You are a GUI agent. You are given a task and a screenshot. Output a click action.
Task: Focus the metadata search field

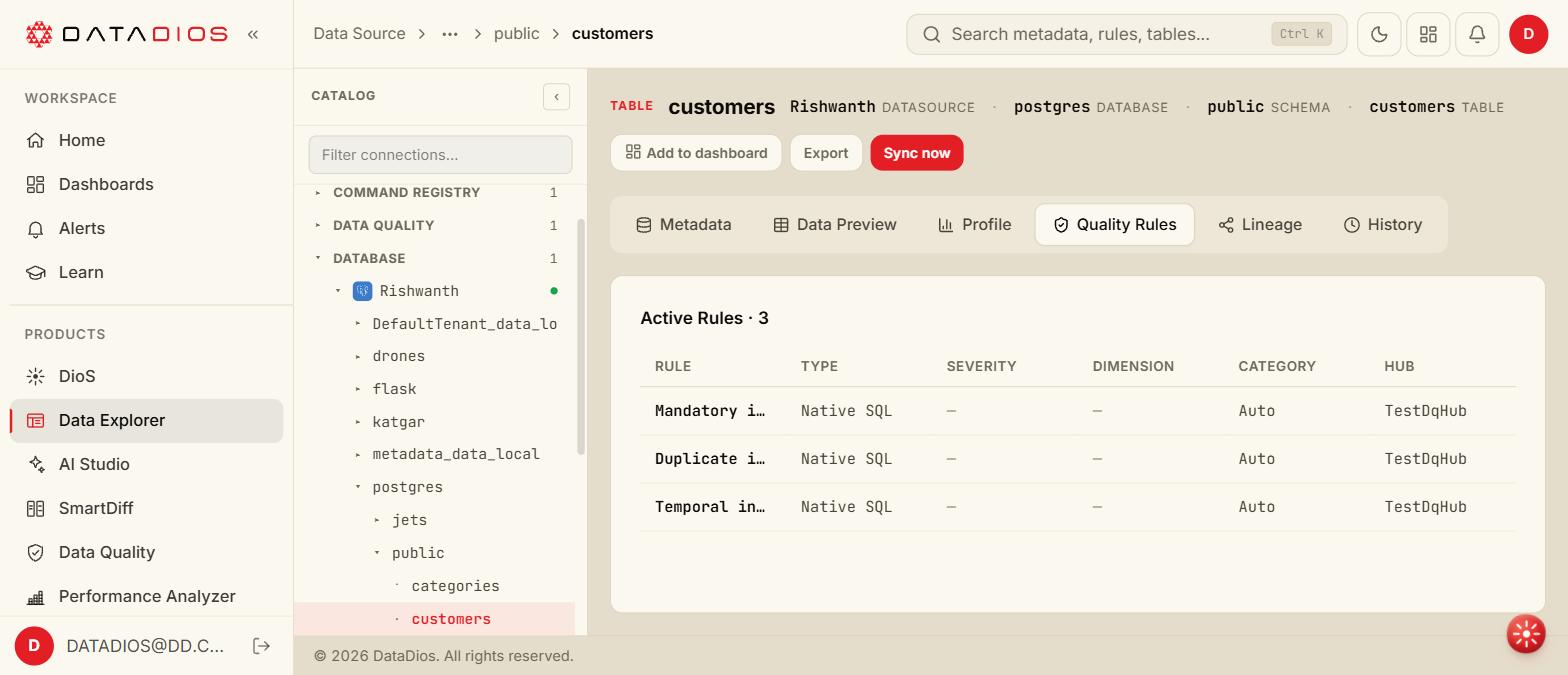pyautogui.click(x=1126, y=34)
